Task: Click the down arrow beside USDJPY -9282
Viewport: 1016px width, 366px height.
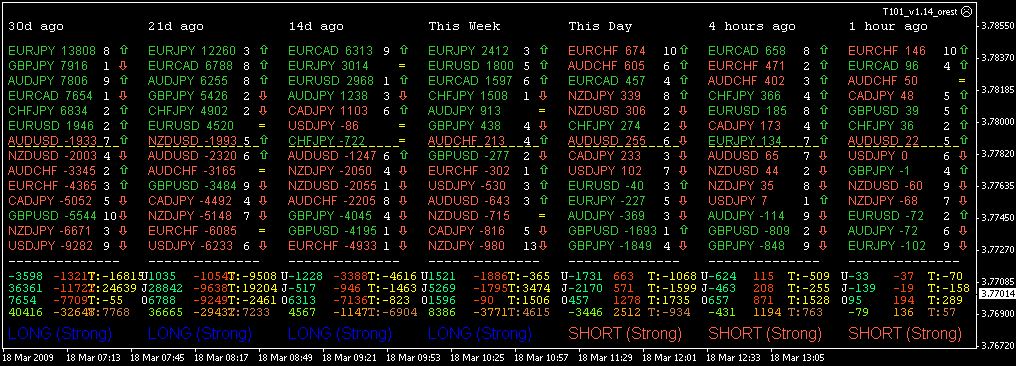Action: click(124, 246)
